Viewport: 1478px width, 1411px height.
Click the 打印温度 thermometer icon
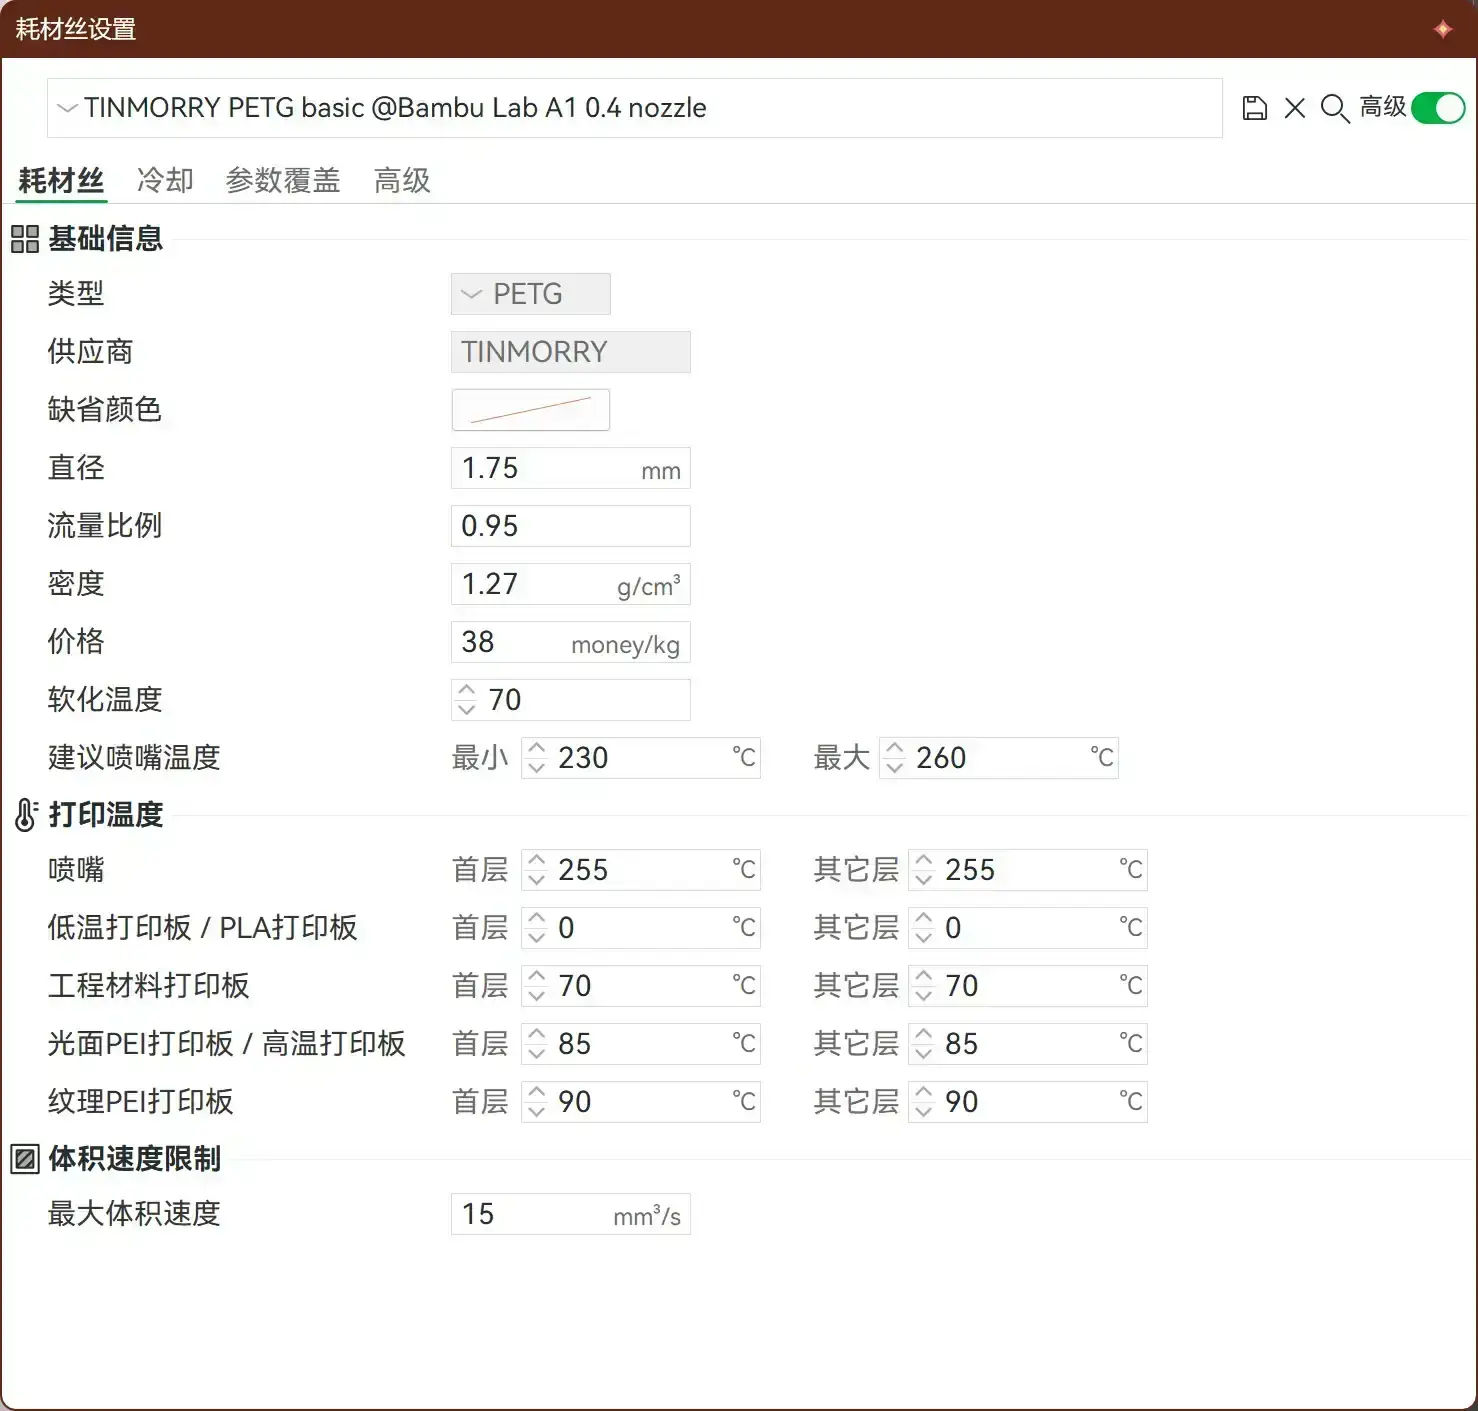26,815
